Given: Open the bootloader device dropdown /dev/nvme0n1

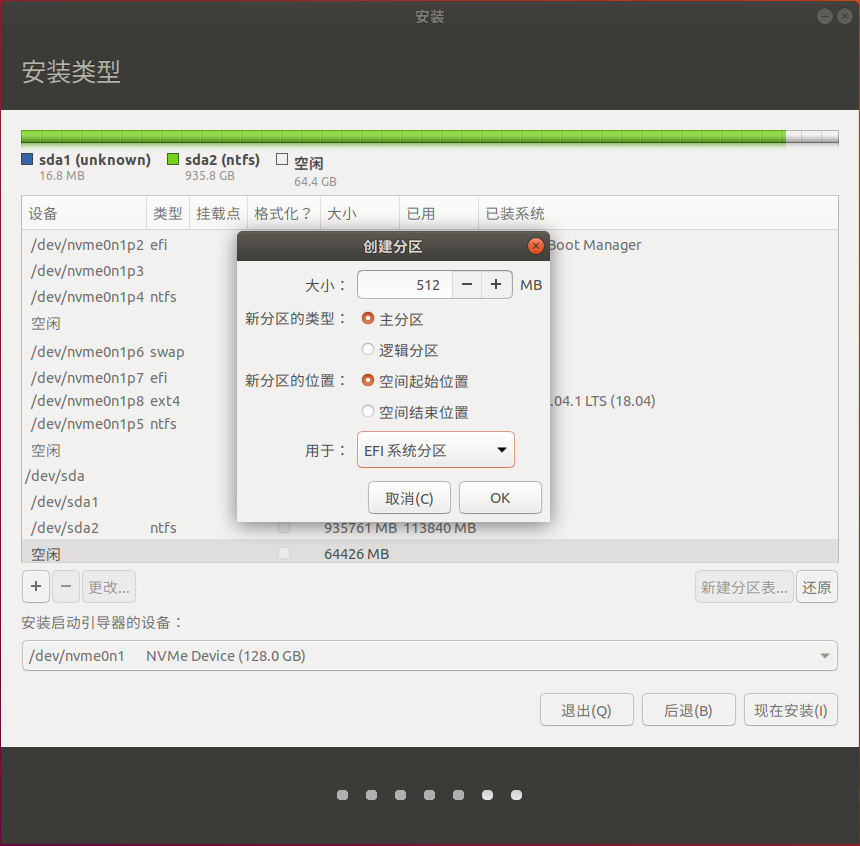Looking at the screenshot, I should [429, 656].
